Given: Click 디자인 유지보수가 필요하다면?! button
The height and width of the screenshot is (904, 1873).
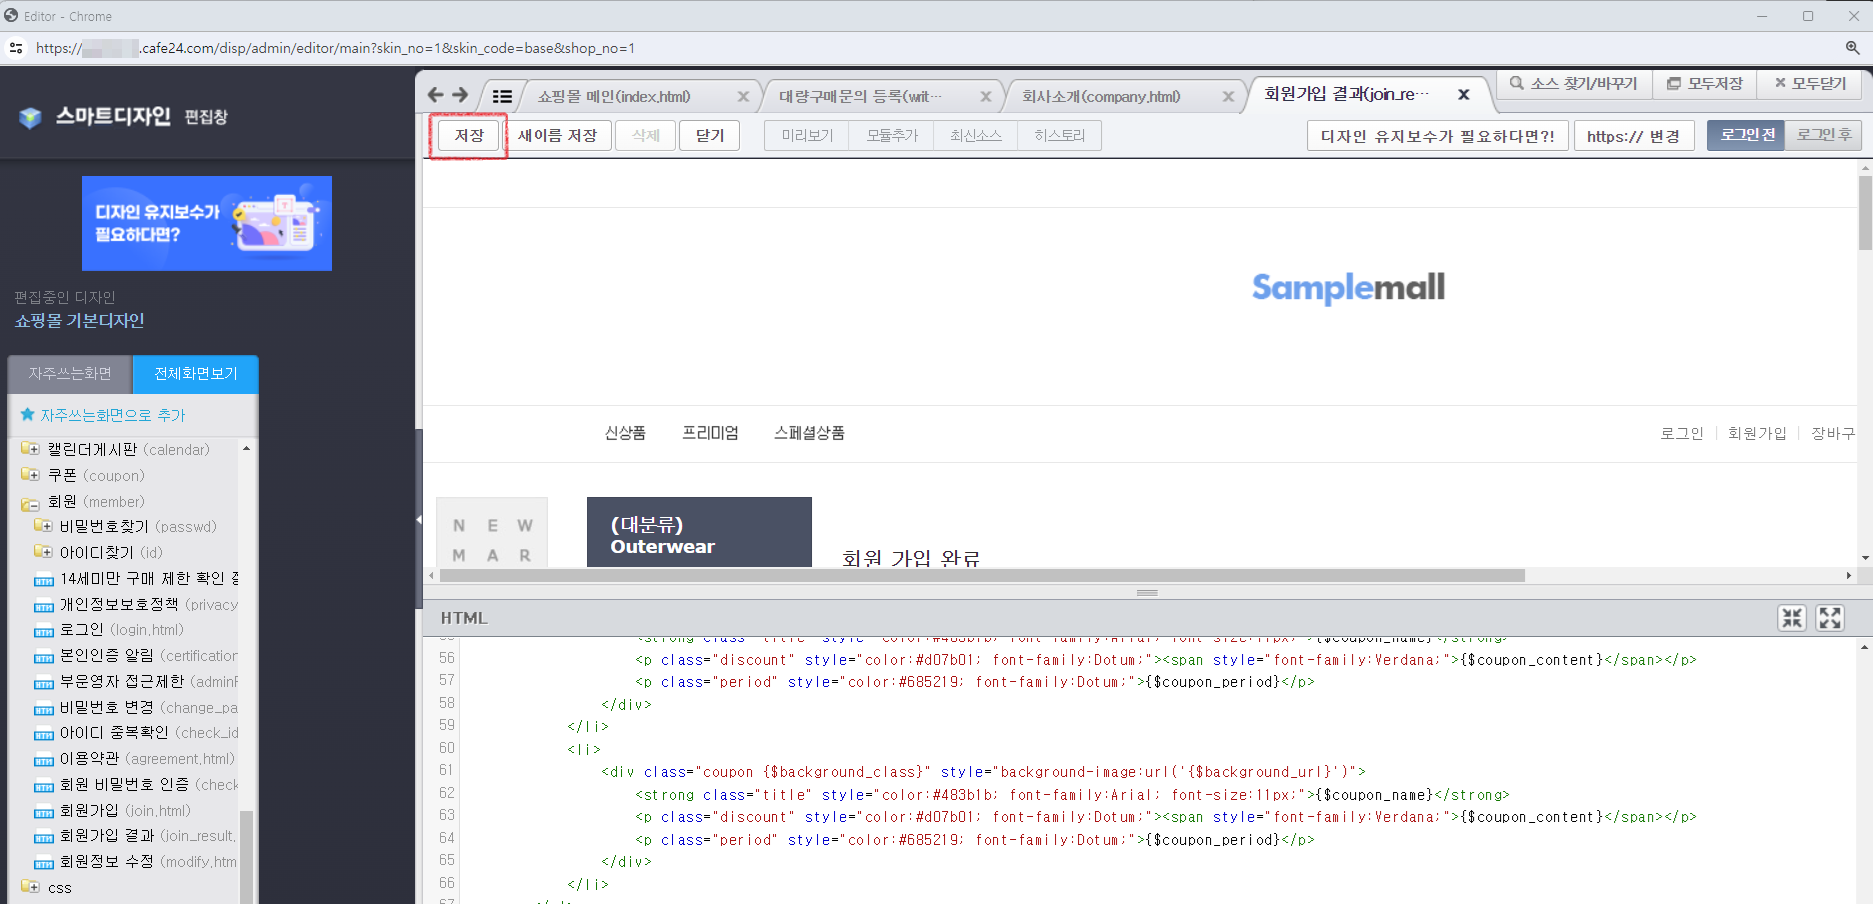Looking at the screenshot, I should 1438,136.
